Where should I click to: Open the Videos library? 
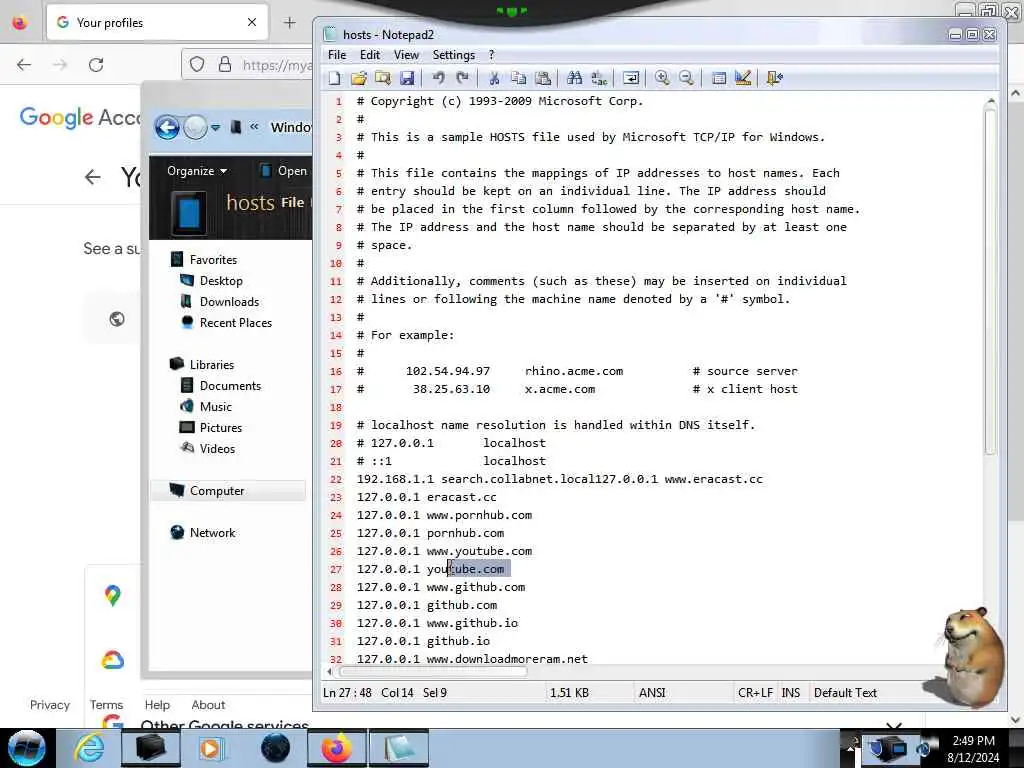[x=208, y=448]
